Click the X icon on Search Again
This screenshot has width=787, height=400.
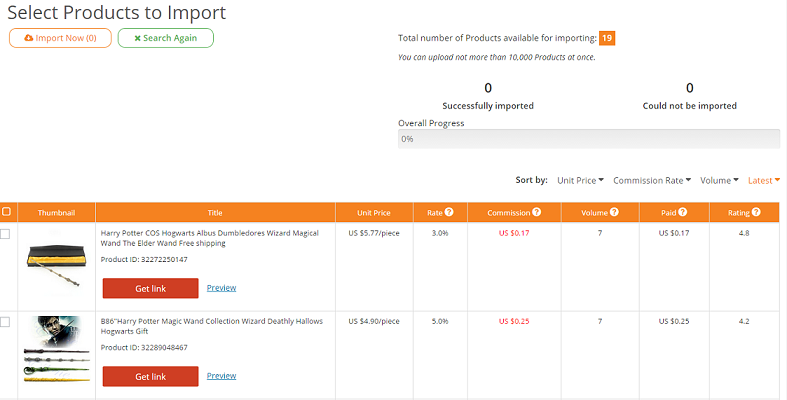pos(138,38)
